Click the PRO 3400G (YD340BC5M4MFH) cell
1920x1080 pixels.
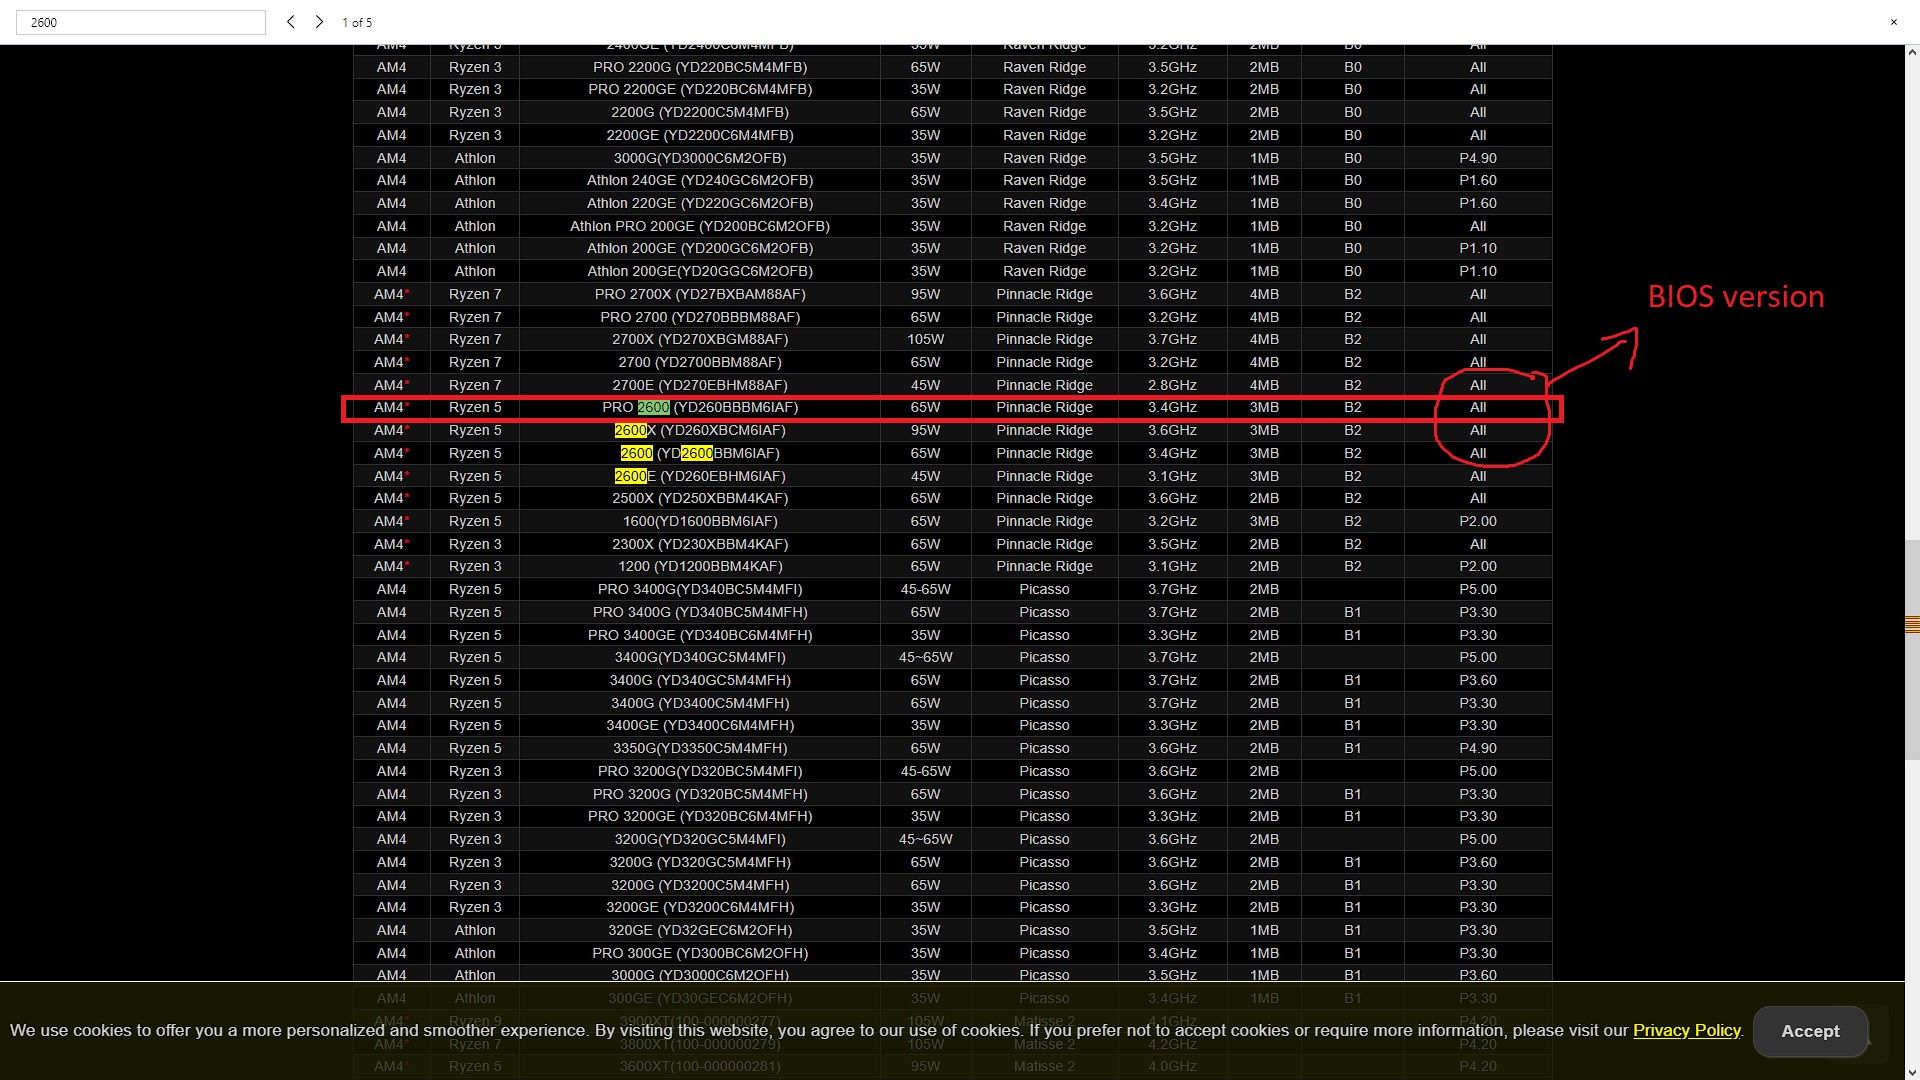(x=700, y=612)
